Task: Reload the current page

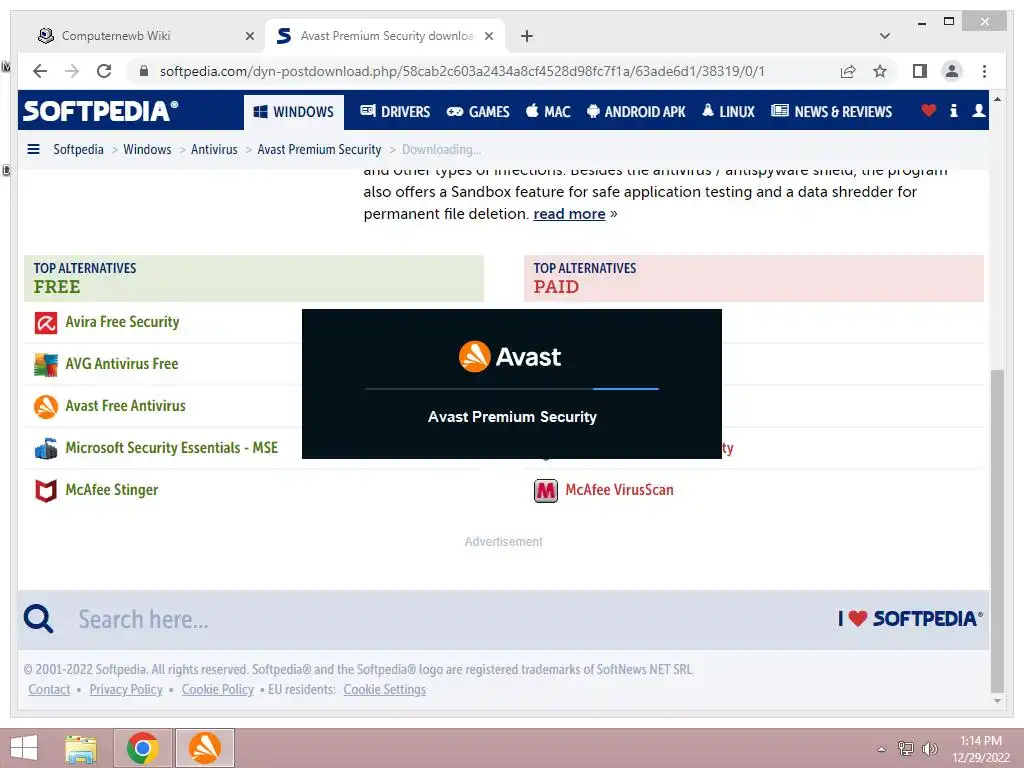Action: [104, 71]
